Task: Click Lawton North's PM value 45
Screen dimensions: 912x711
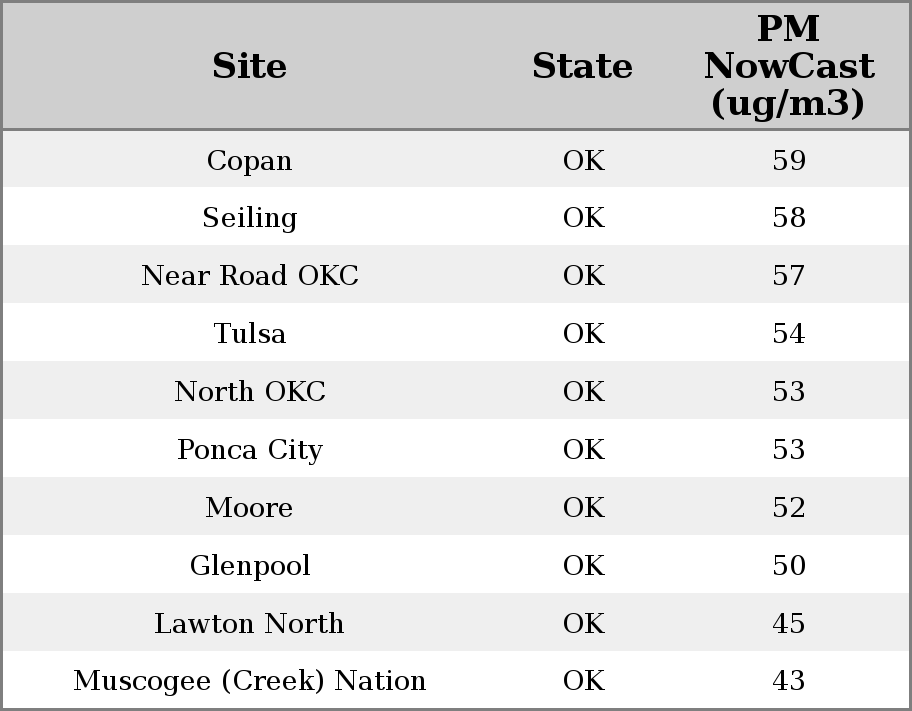Action: [x=788, y=624]
